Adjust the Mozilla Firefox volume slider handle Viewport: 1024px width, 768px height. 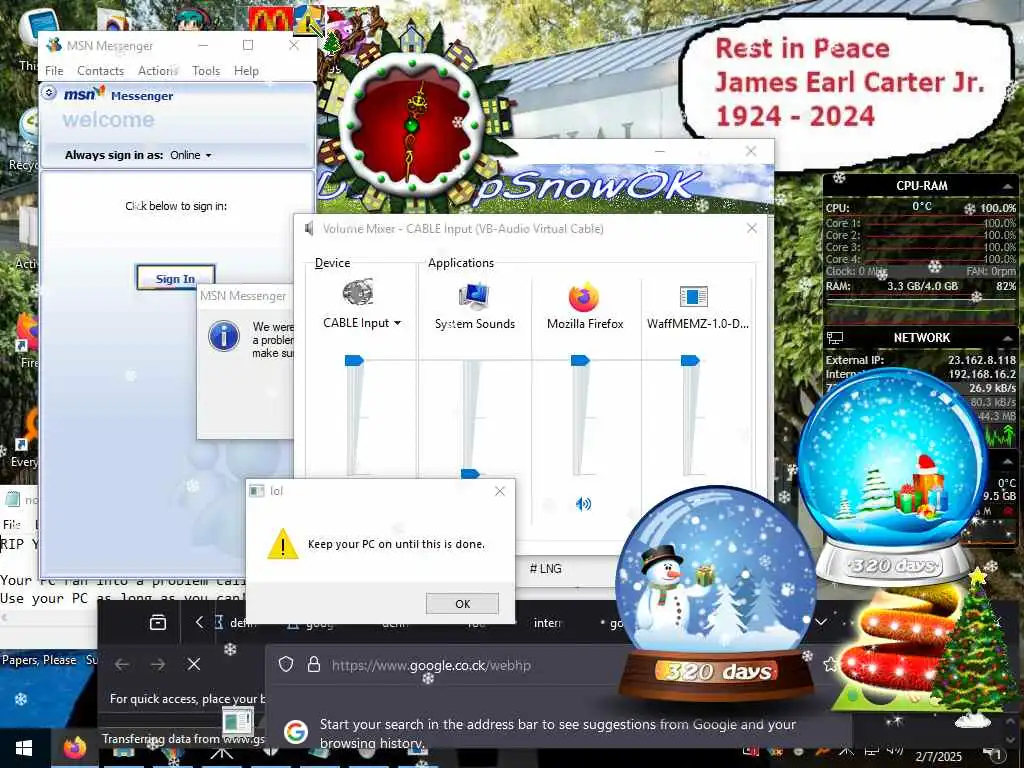580,360
